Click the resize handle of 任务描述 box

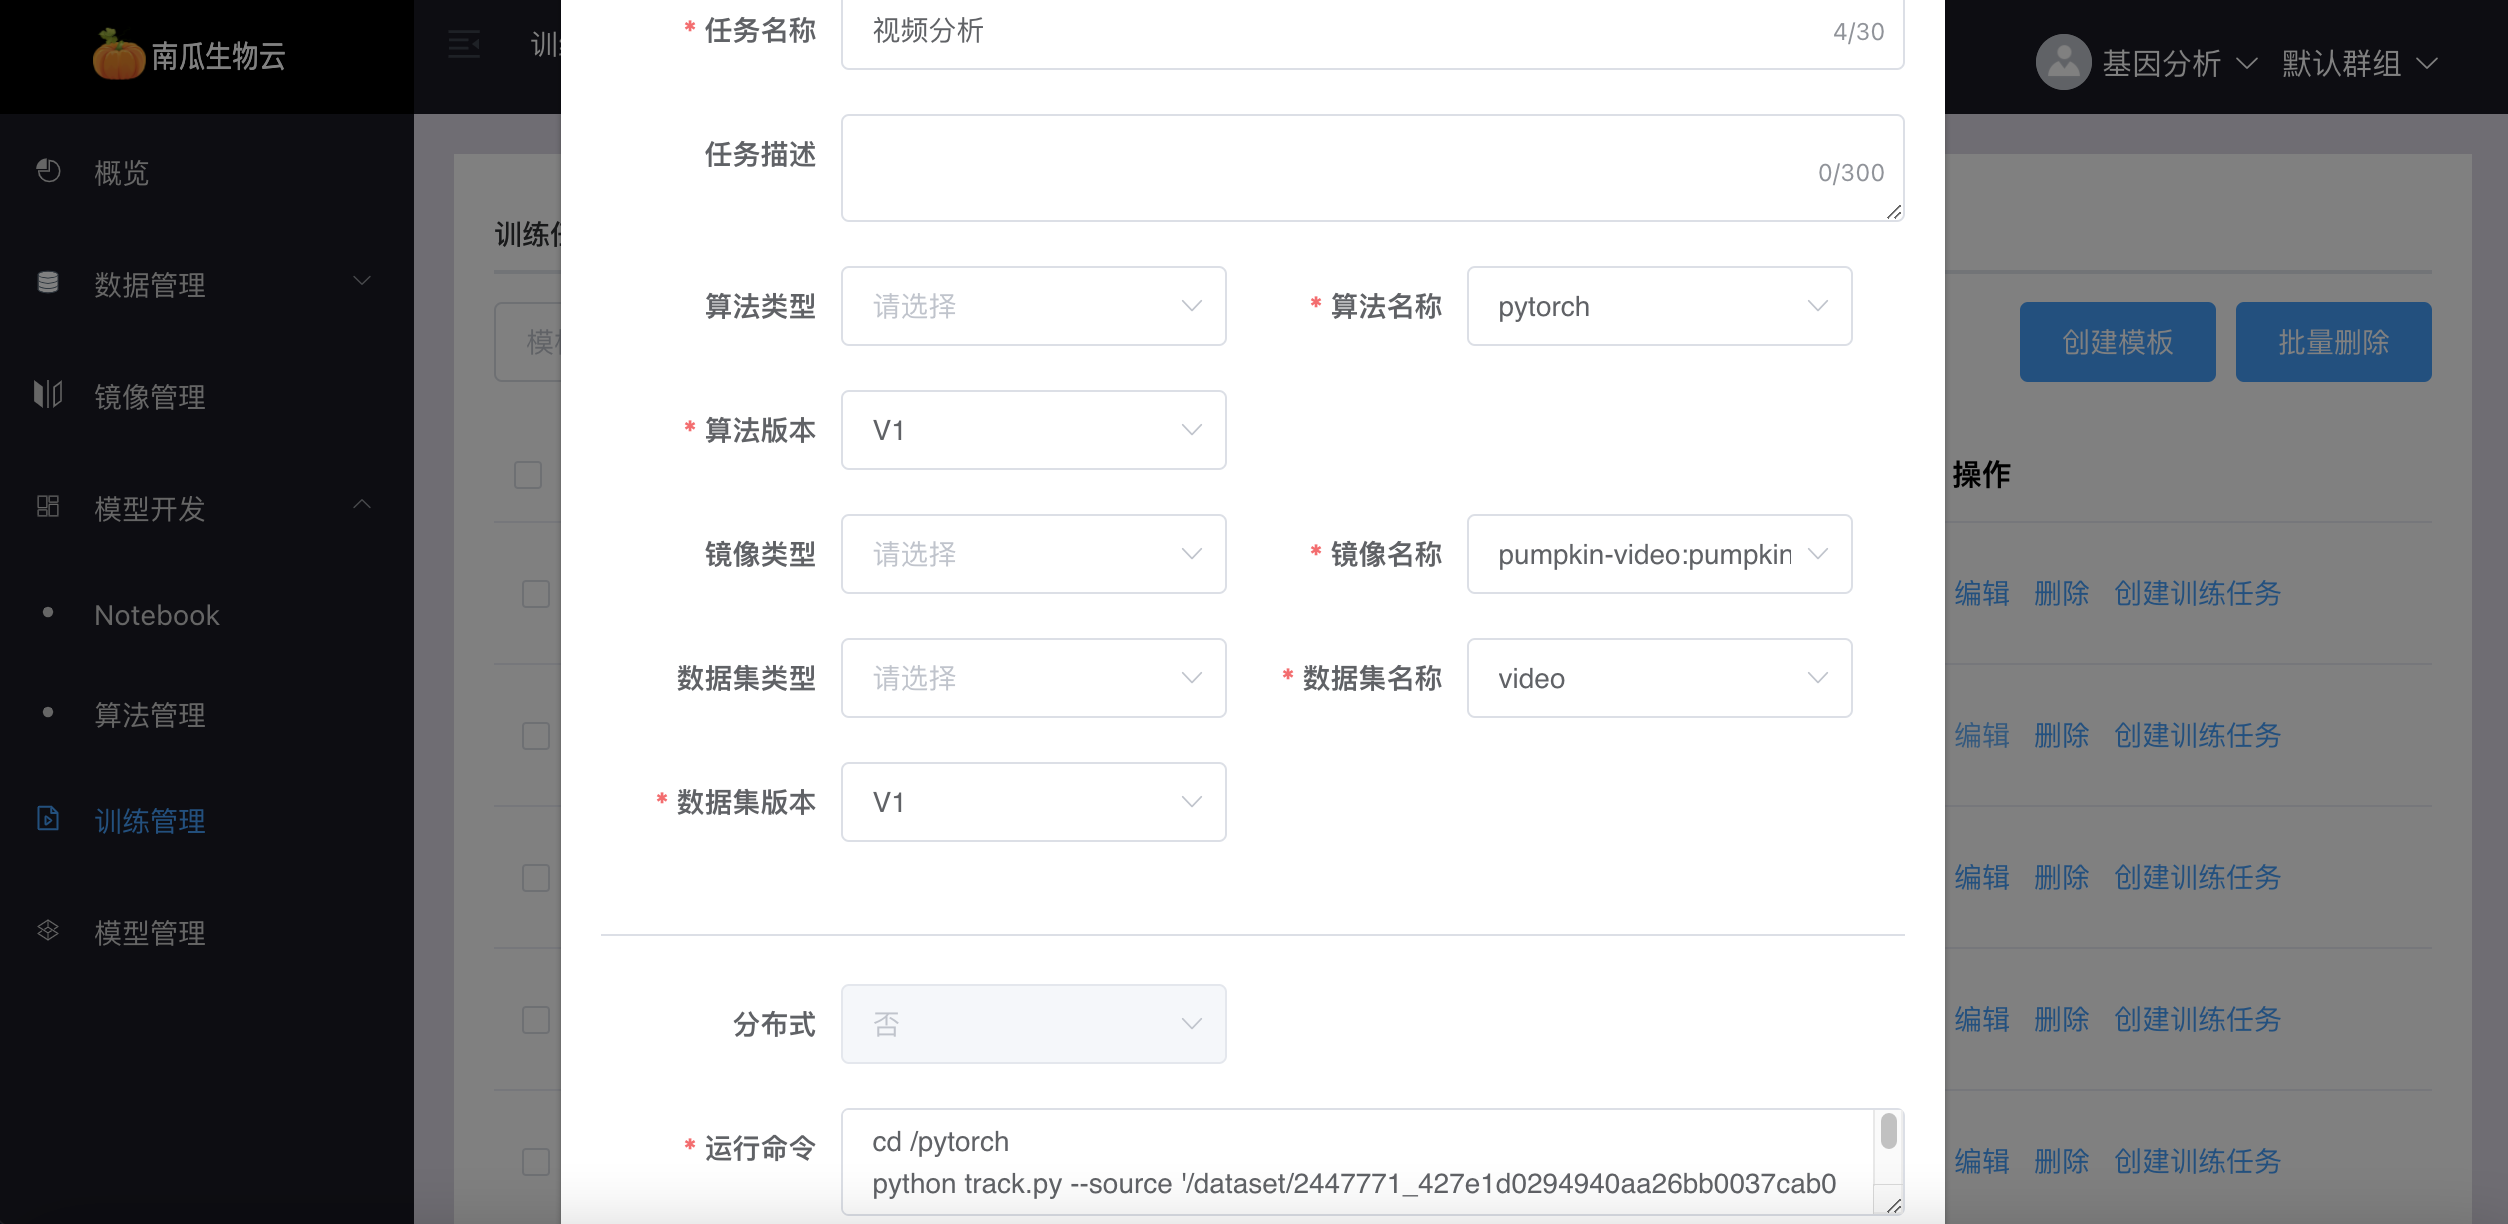point(1894,211)
